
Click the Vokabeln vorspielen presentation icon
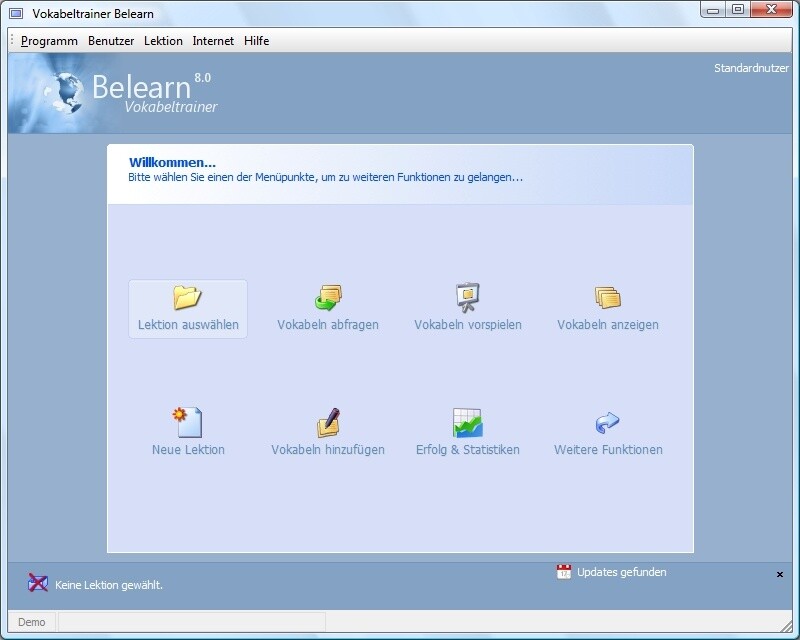click(467, 297)
